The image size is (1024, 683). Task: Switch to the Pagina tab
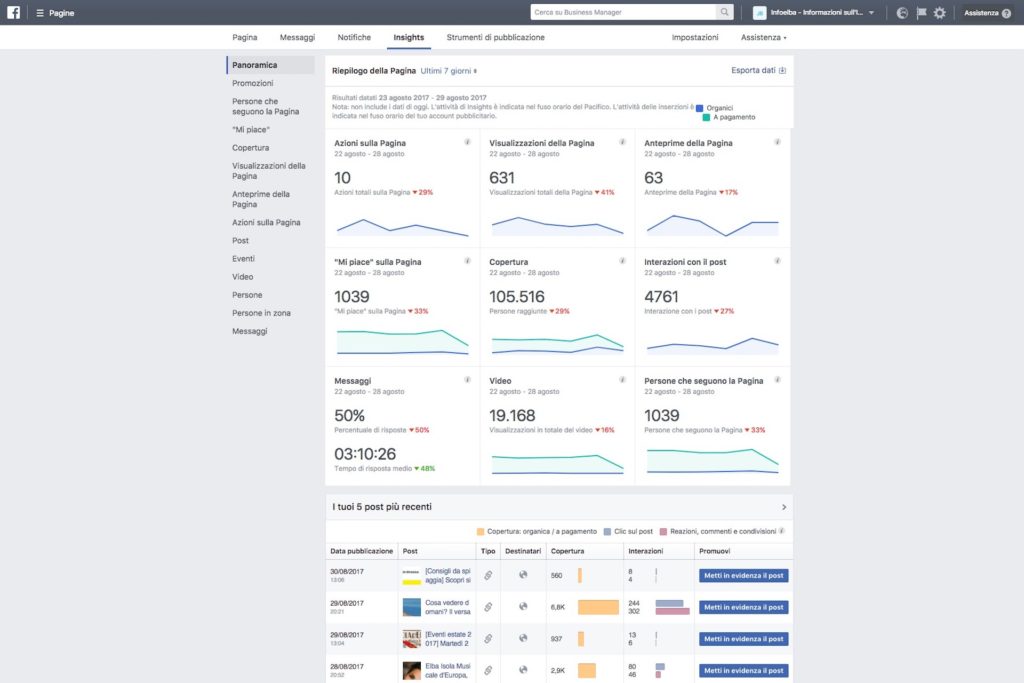point(245,37)
